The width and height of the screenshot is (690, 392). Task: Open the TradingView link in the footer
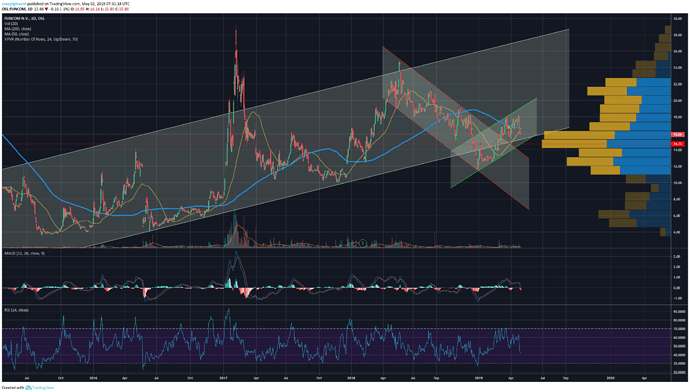[42, 388]
